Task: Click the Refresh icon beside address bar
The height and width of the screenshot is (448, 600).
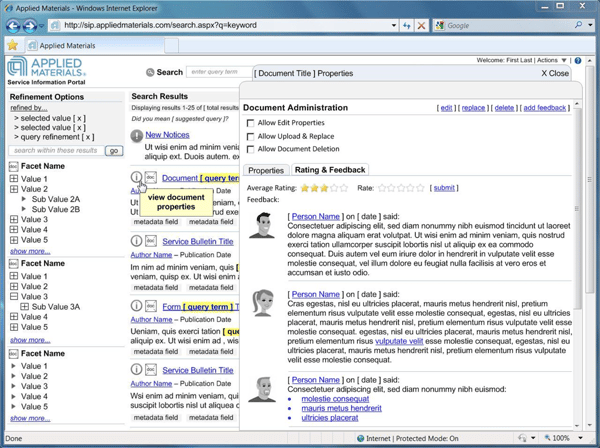Action: [x=406, y=26]
